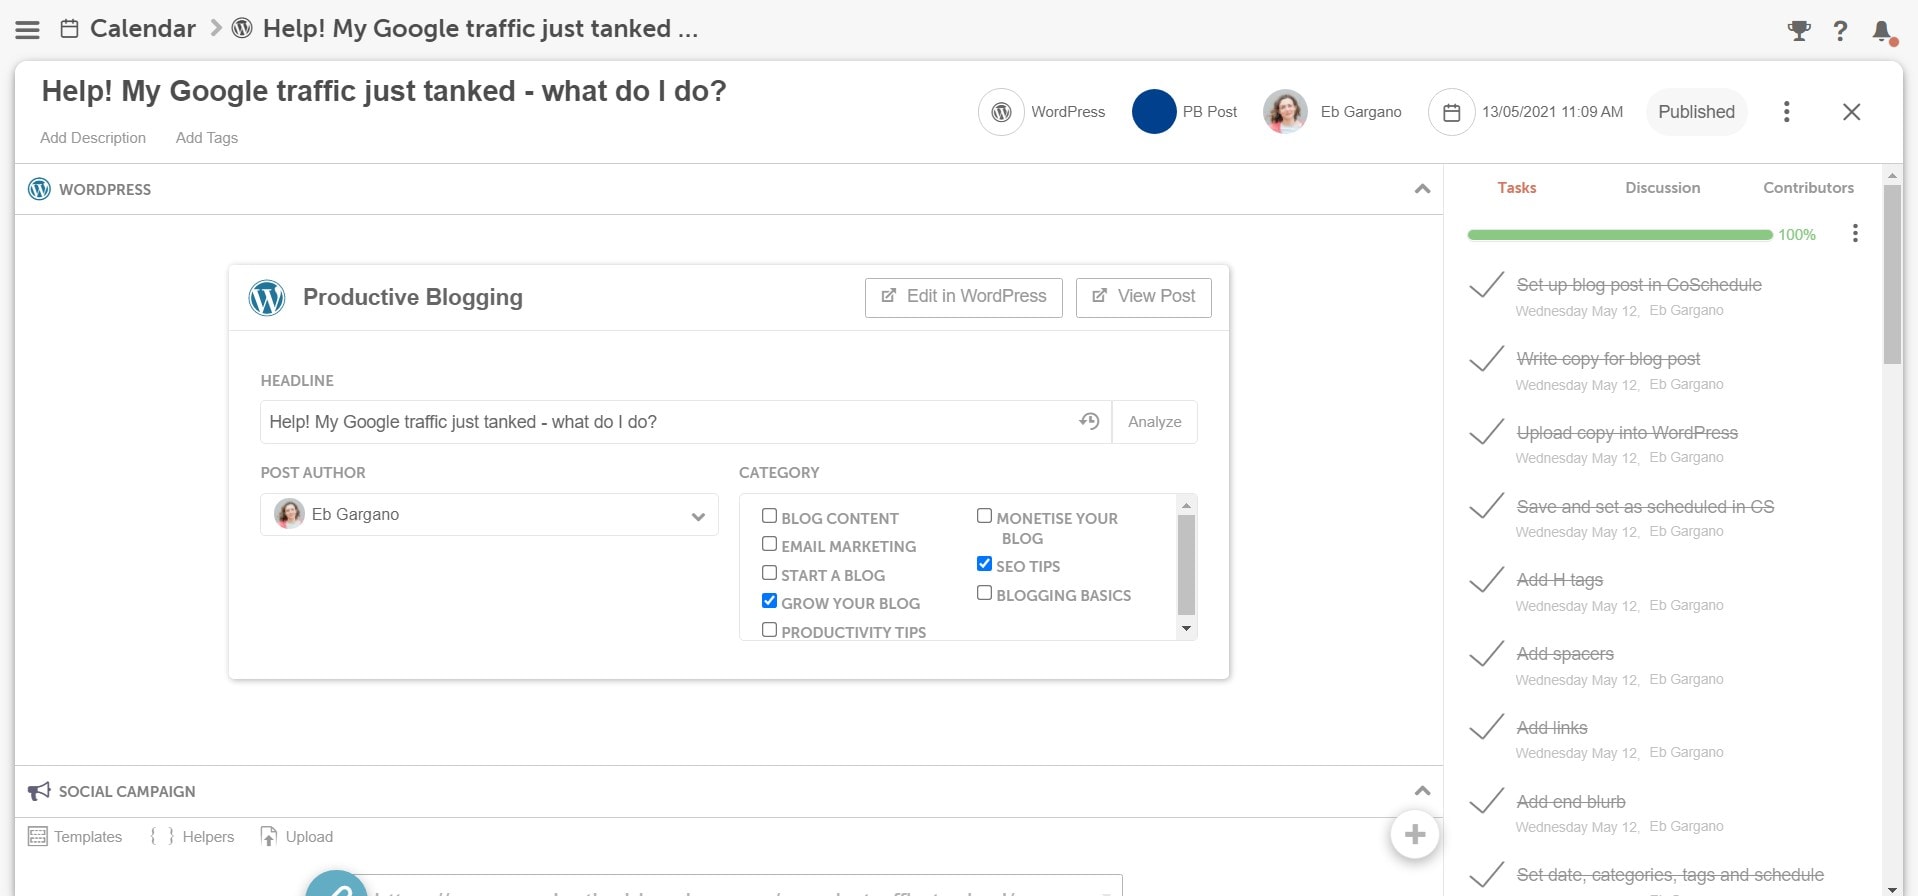Close the project panel with X
The image size is (1918, 896).
(1851, 112)
